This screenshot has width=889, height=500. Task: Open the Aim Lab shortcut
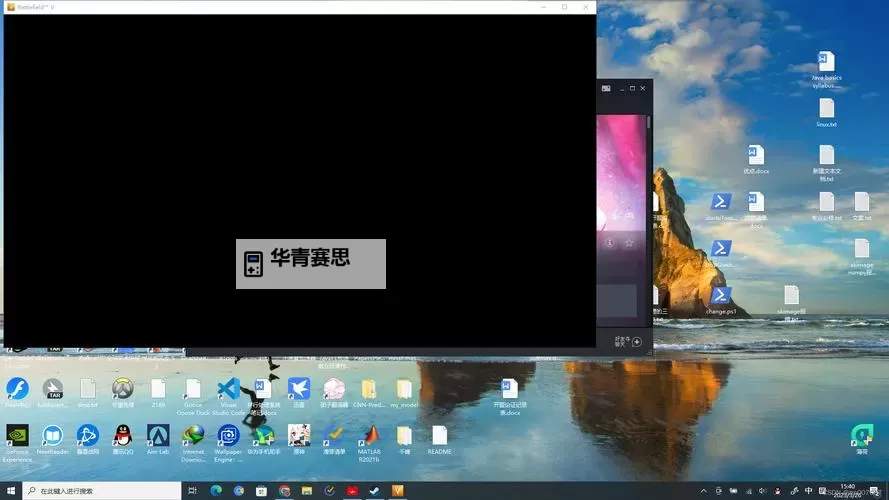point(157,435)
